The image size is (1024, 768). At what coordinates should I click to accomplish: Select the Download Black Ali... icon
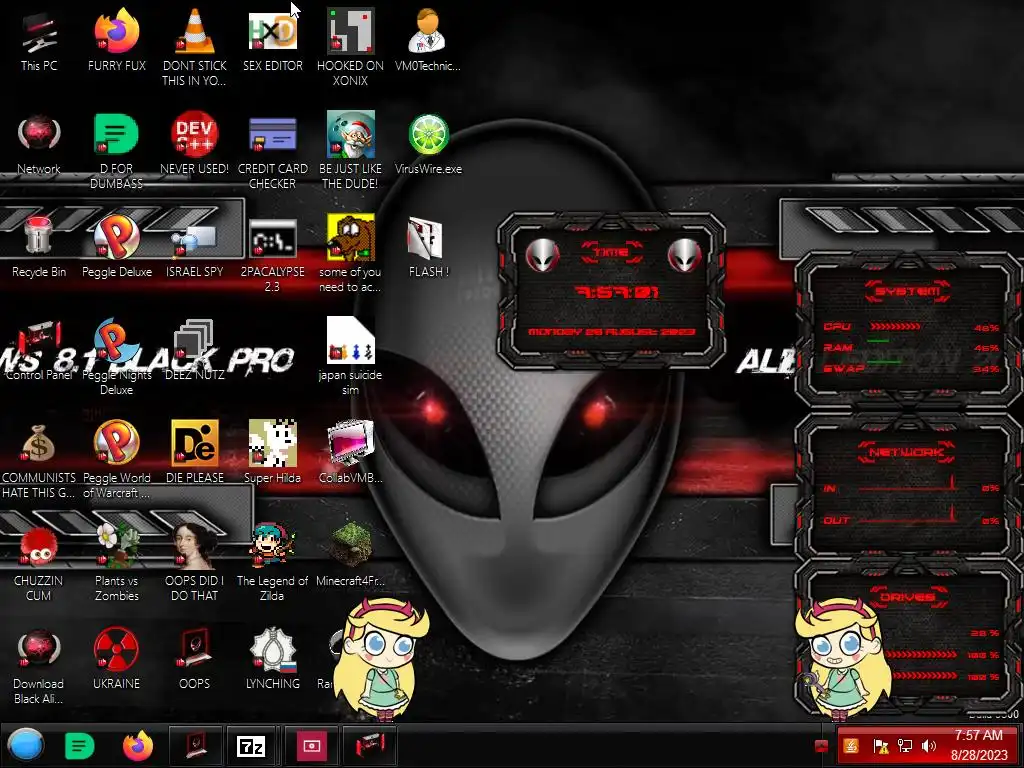tap(39, 649)
